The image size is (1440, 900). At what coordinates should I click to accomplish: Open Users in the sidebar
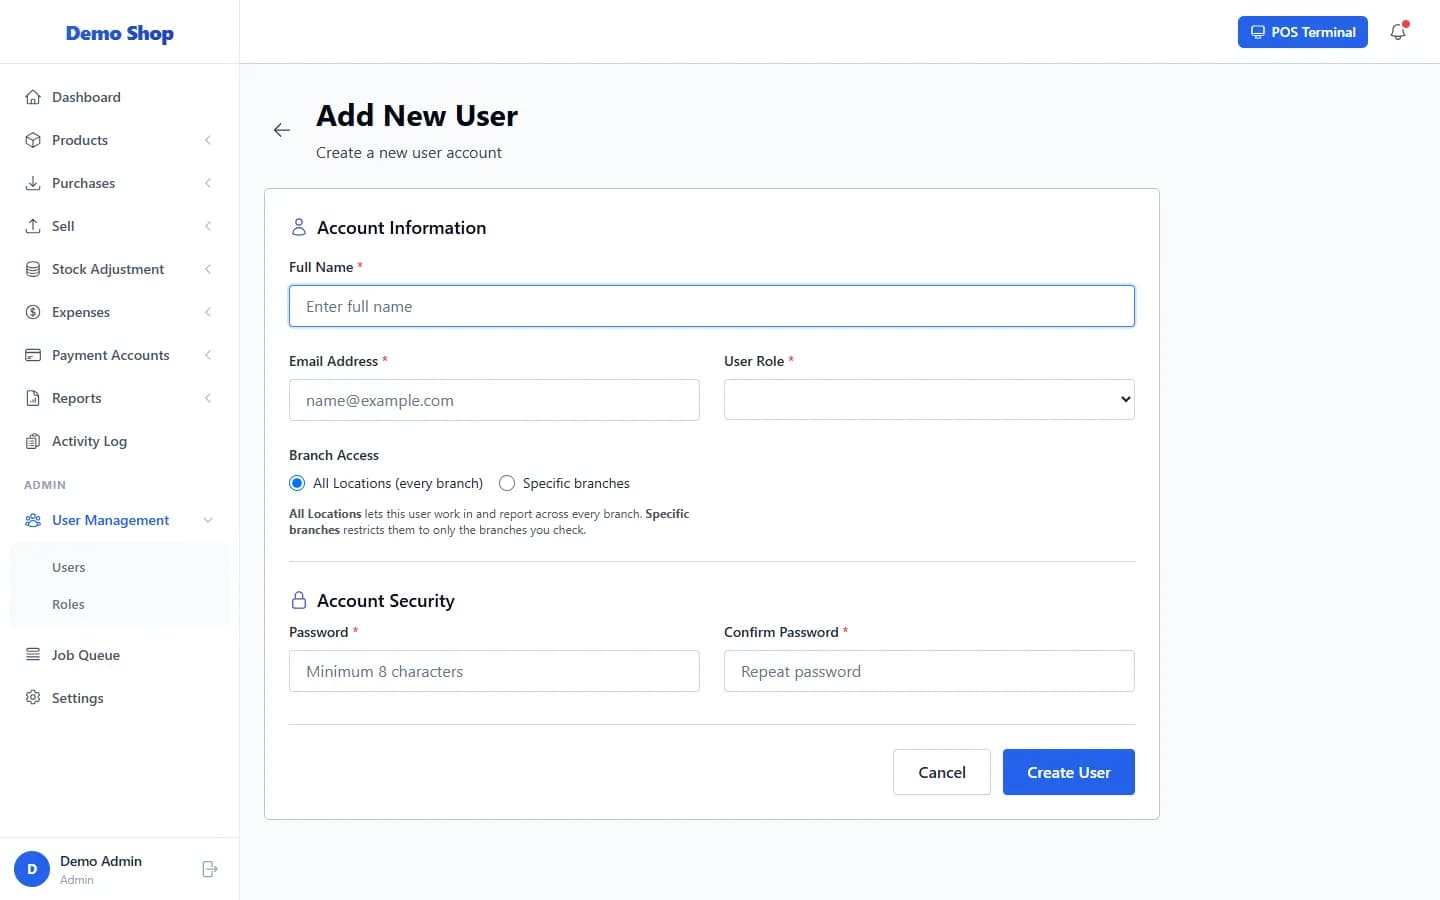120,567
